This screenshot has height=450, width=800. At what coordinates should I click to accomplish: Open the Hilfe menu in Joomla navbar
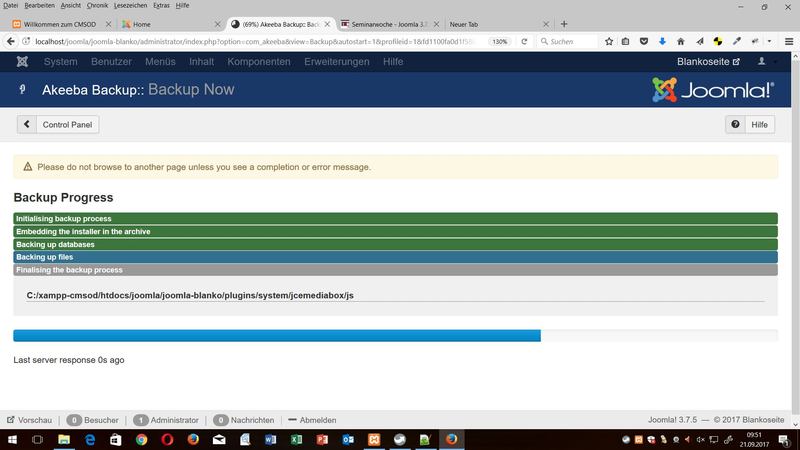tap(393, 62)
